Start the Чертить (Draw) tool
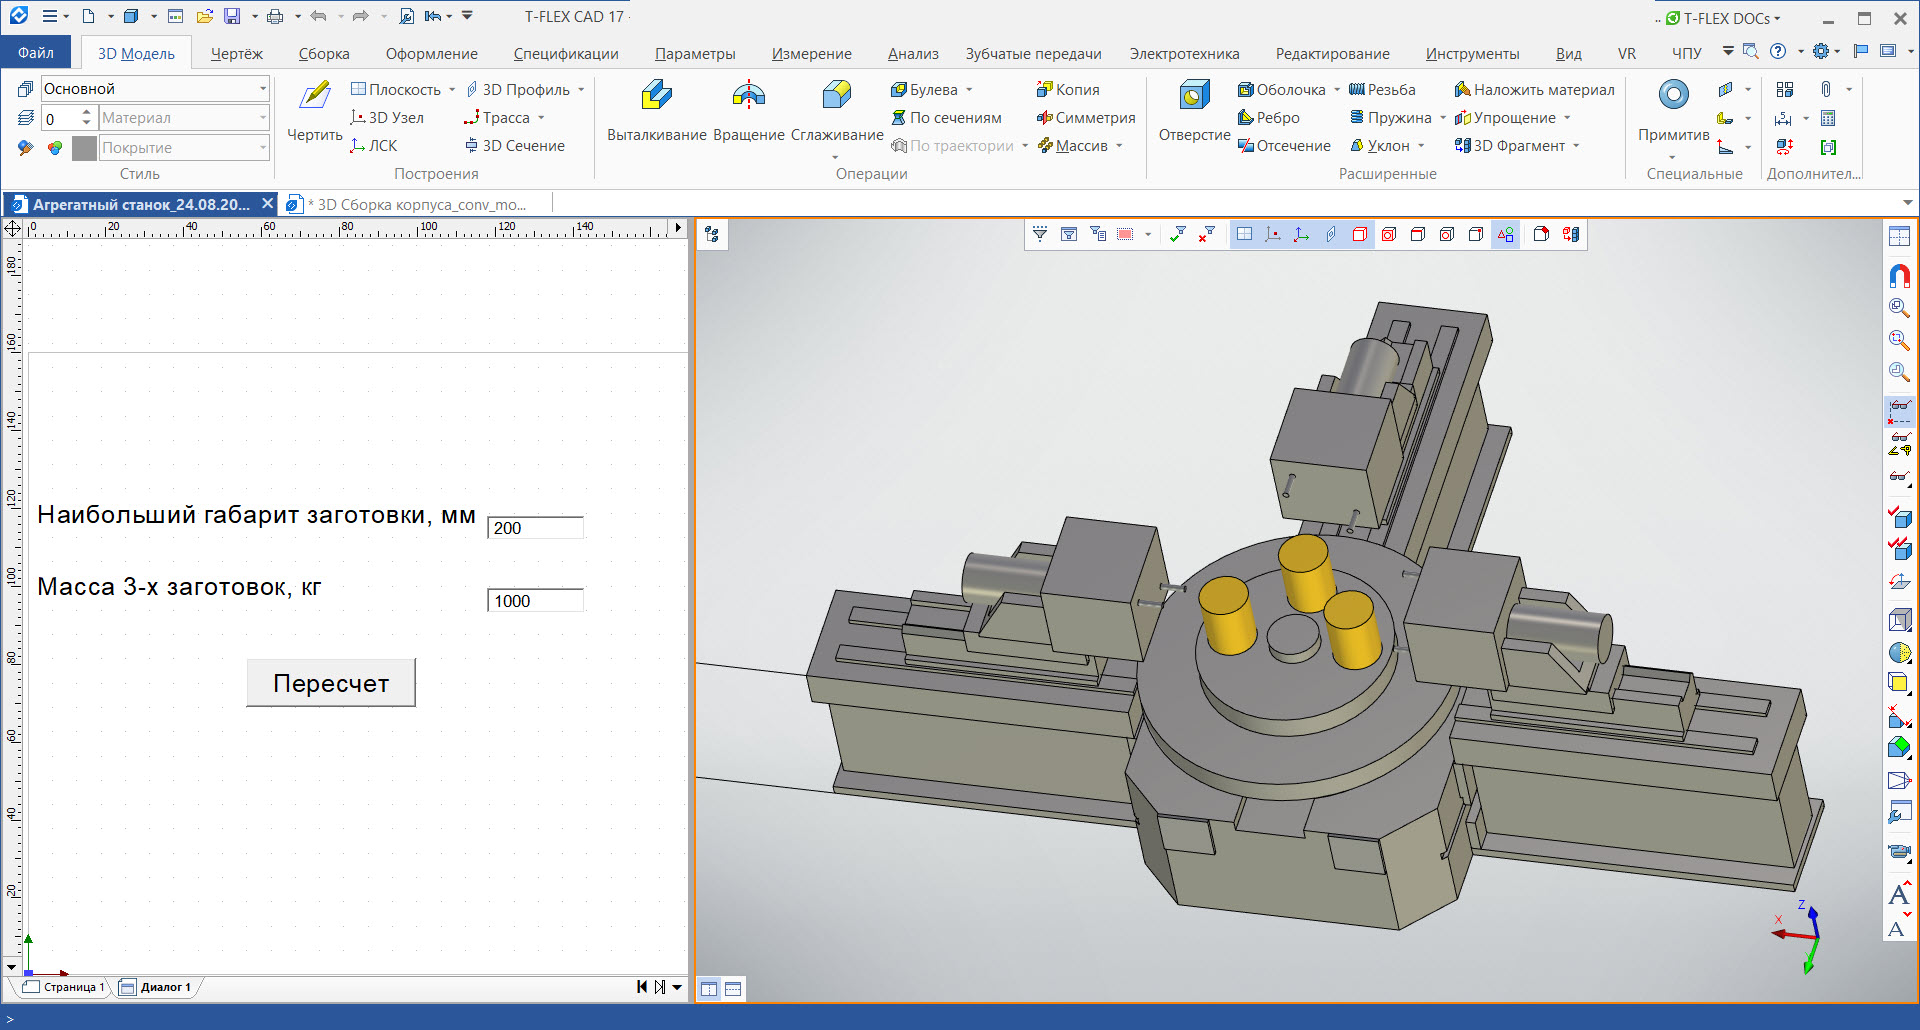This screenshot has width=1920, height=1030. coord(315,96)
